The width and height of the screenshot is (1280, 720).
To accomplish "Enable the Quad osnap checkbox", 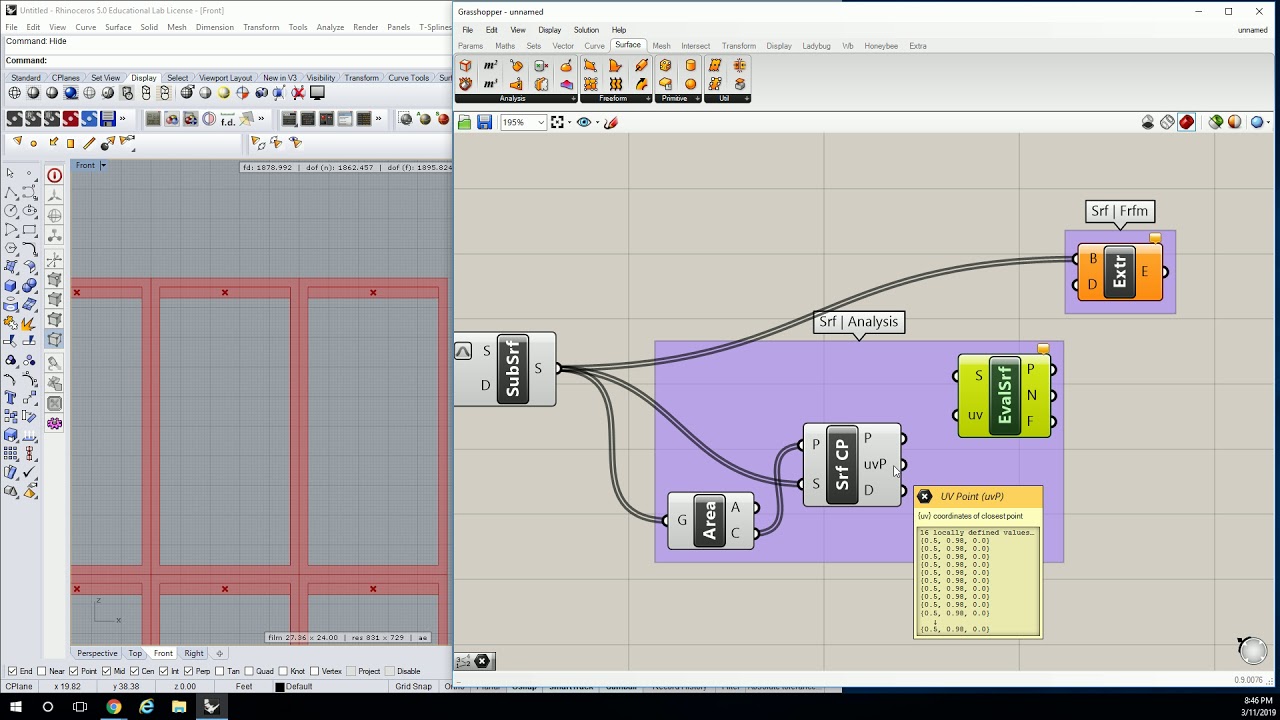I will 249,671.
